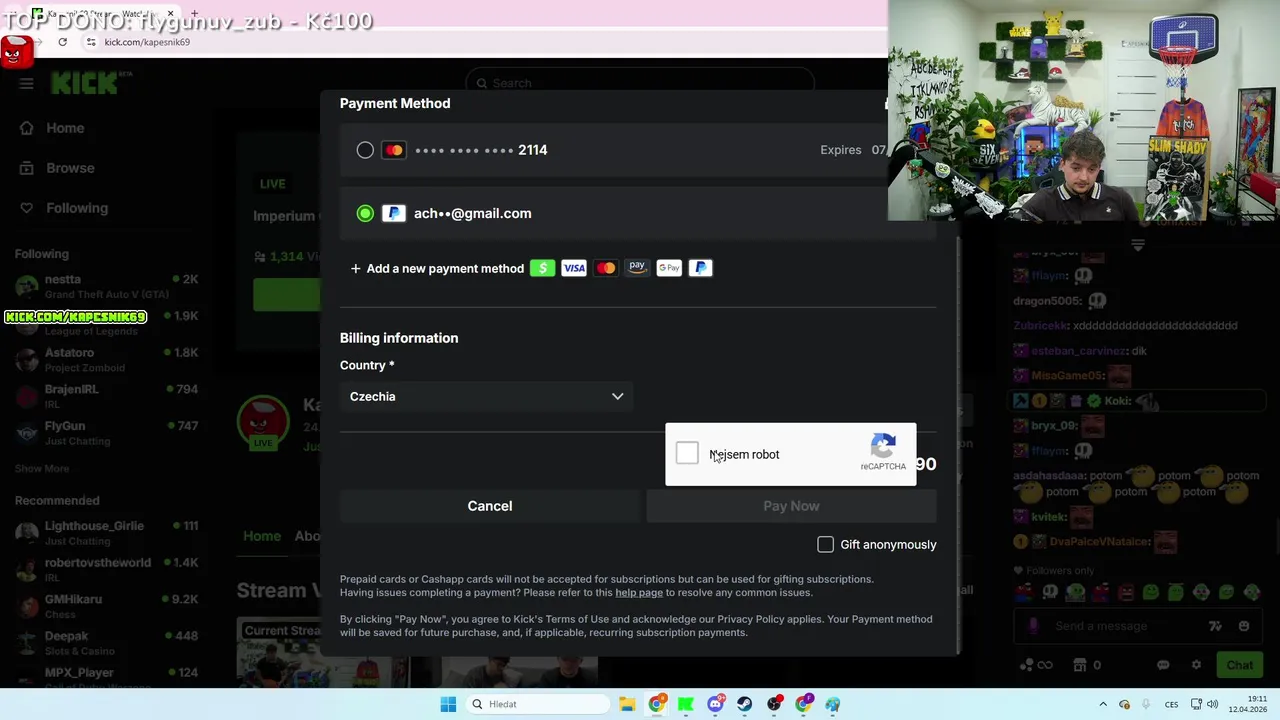
Task: Go to Home in Kick sidebar
Action: point(52,128)
